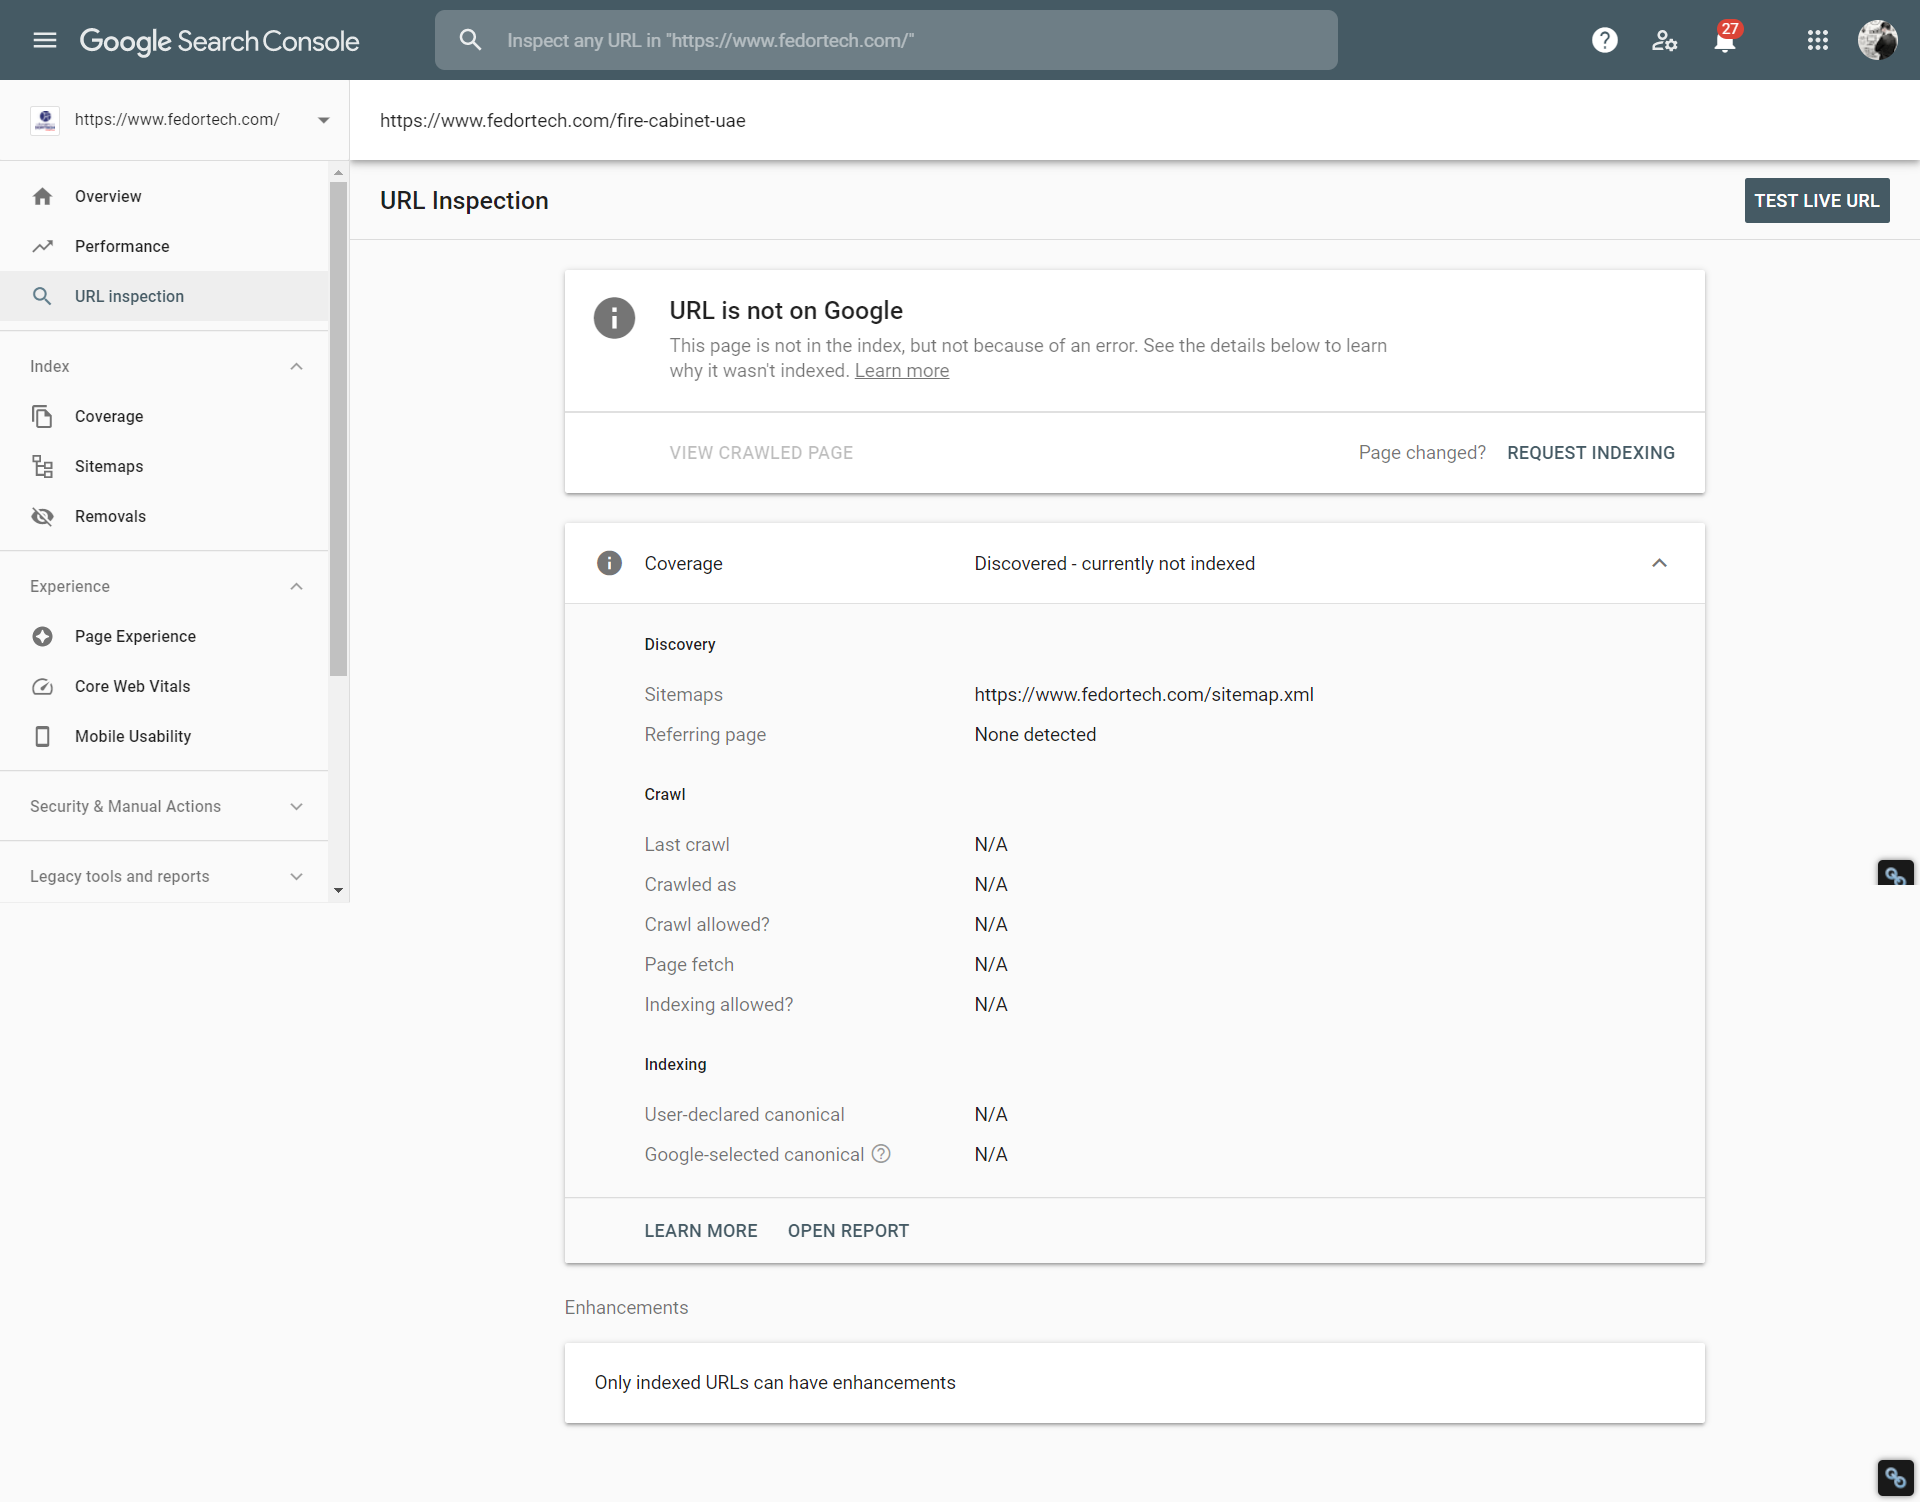Open the Google apps grid
1920x1502 pixels.
pos(1817,40)
